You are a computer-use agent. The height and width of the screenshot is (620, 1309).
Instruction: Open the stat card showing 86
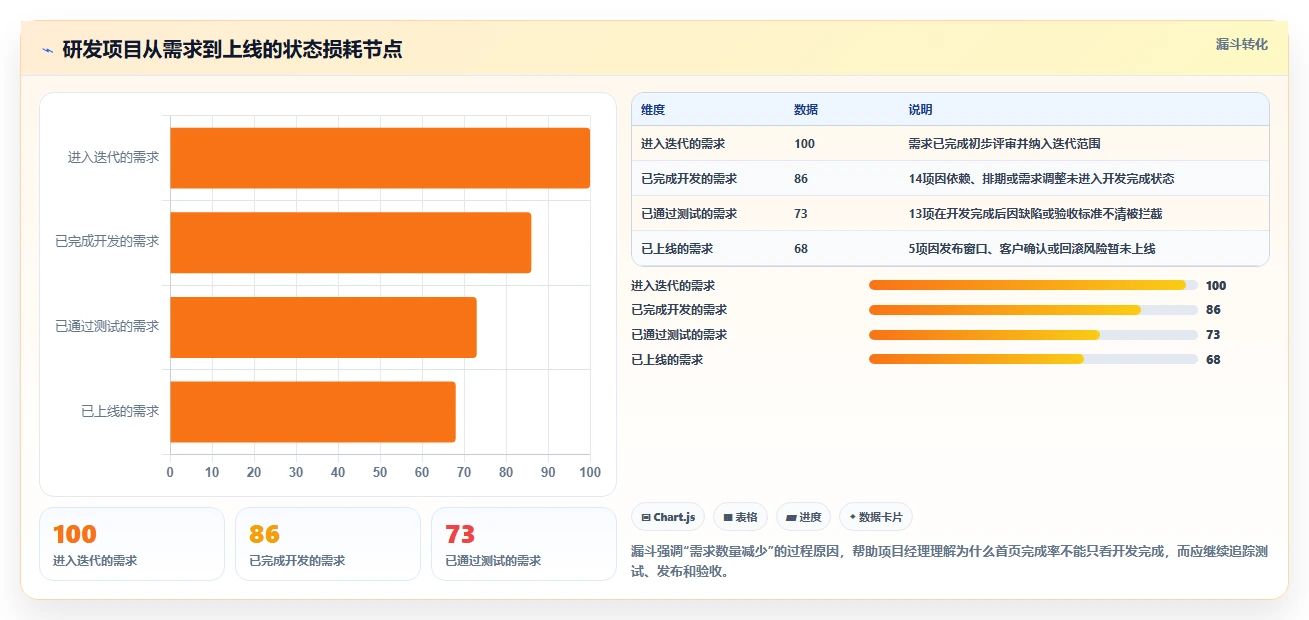pos(328,544)
